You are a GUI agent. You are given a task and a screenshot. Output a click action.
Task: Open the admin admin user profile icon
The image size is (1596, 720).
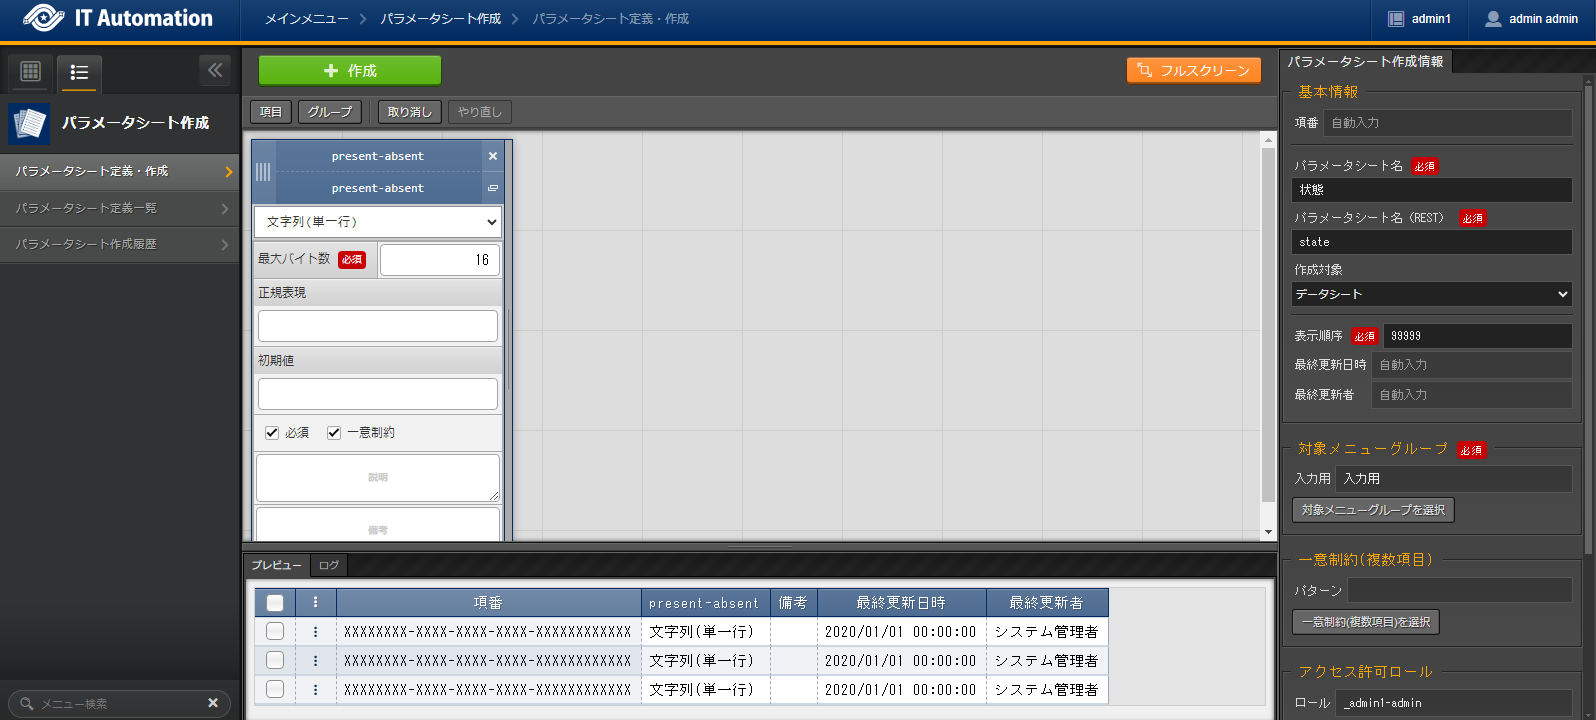coord(1493,19)
